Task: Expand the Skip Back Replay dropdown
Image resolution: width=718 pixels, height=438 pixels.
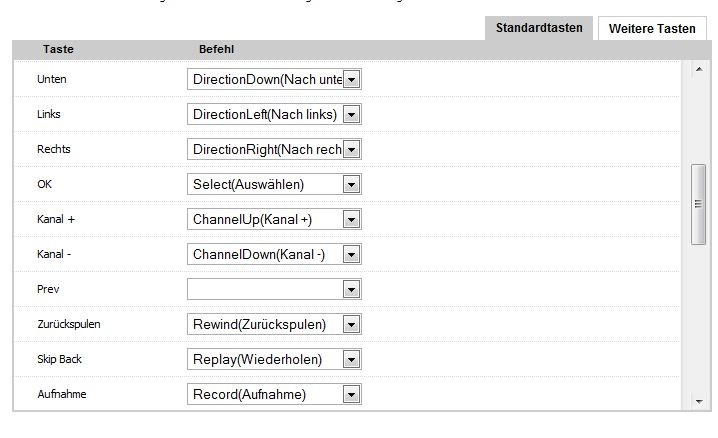Action: point(351,359)
